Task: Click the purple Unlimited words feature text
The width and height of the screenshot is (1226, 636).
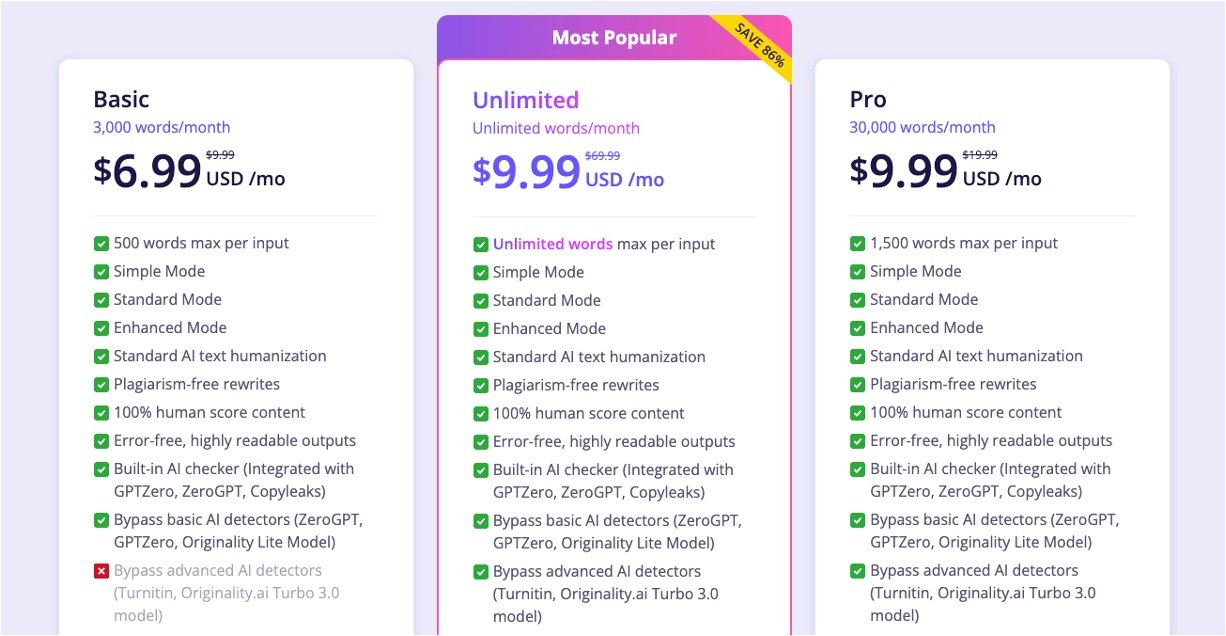Action: point(552,244)
